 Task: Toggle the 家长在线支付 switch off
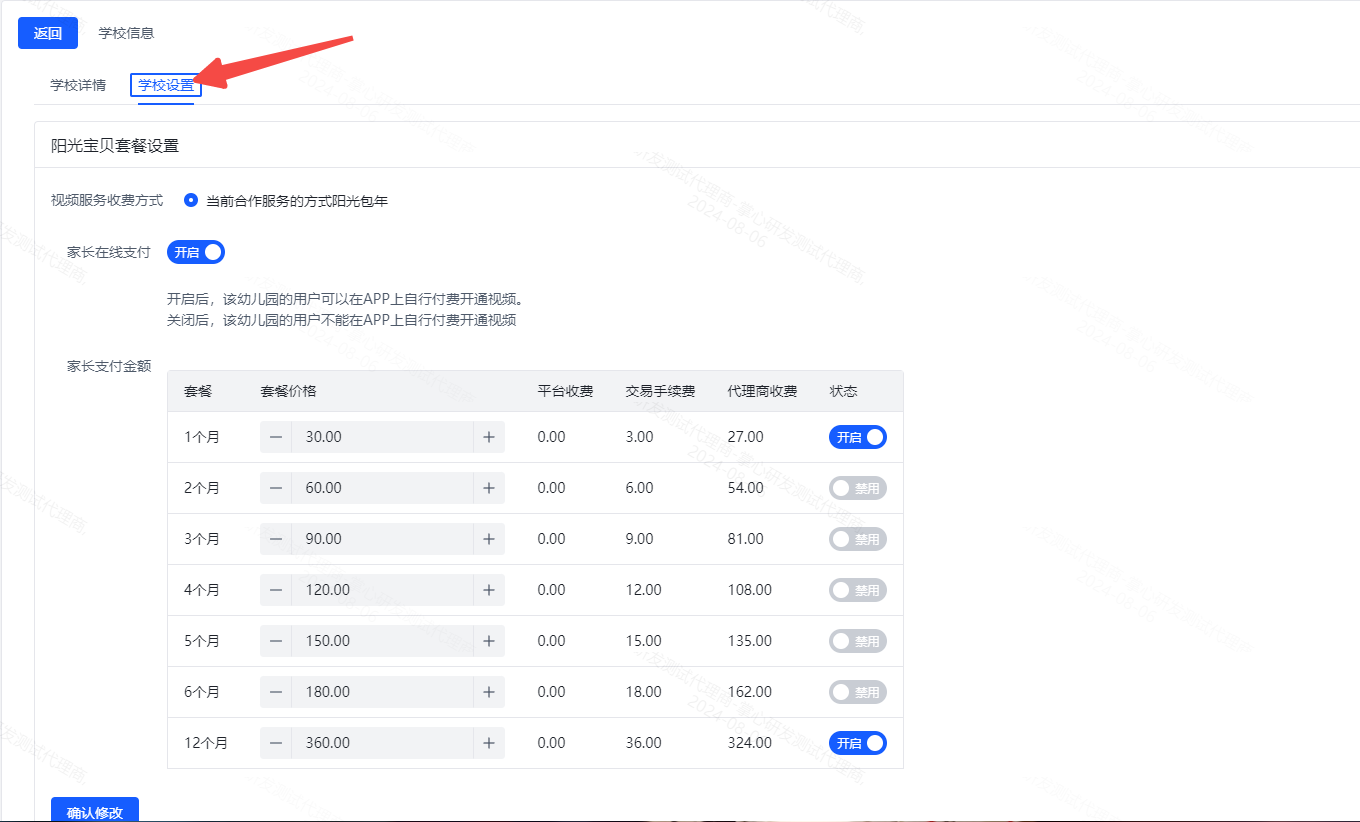[x=196, y=252]
